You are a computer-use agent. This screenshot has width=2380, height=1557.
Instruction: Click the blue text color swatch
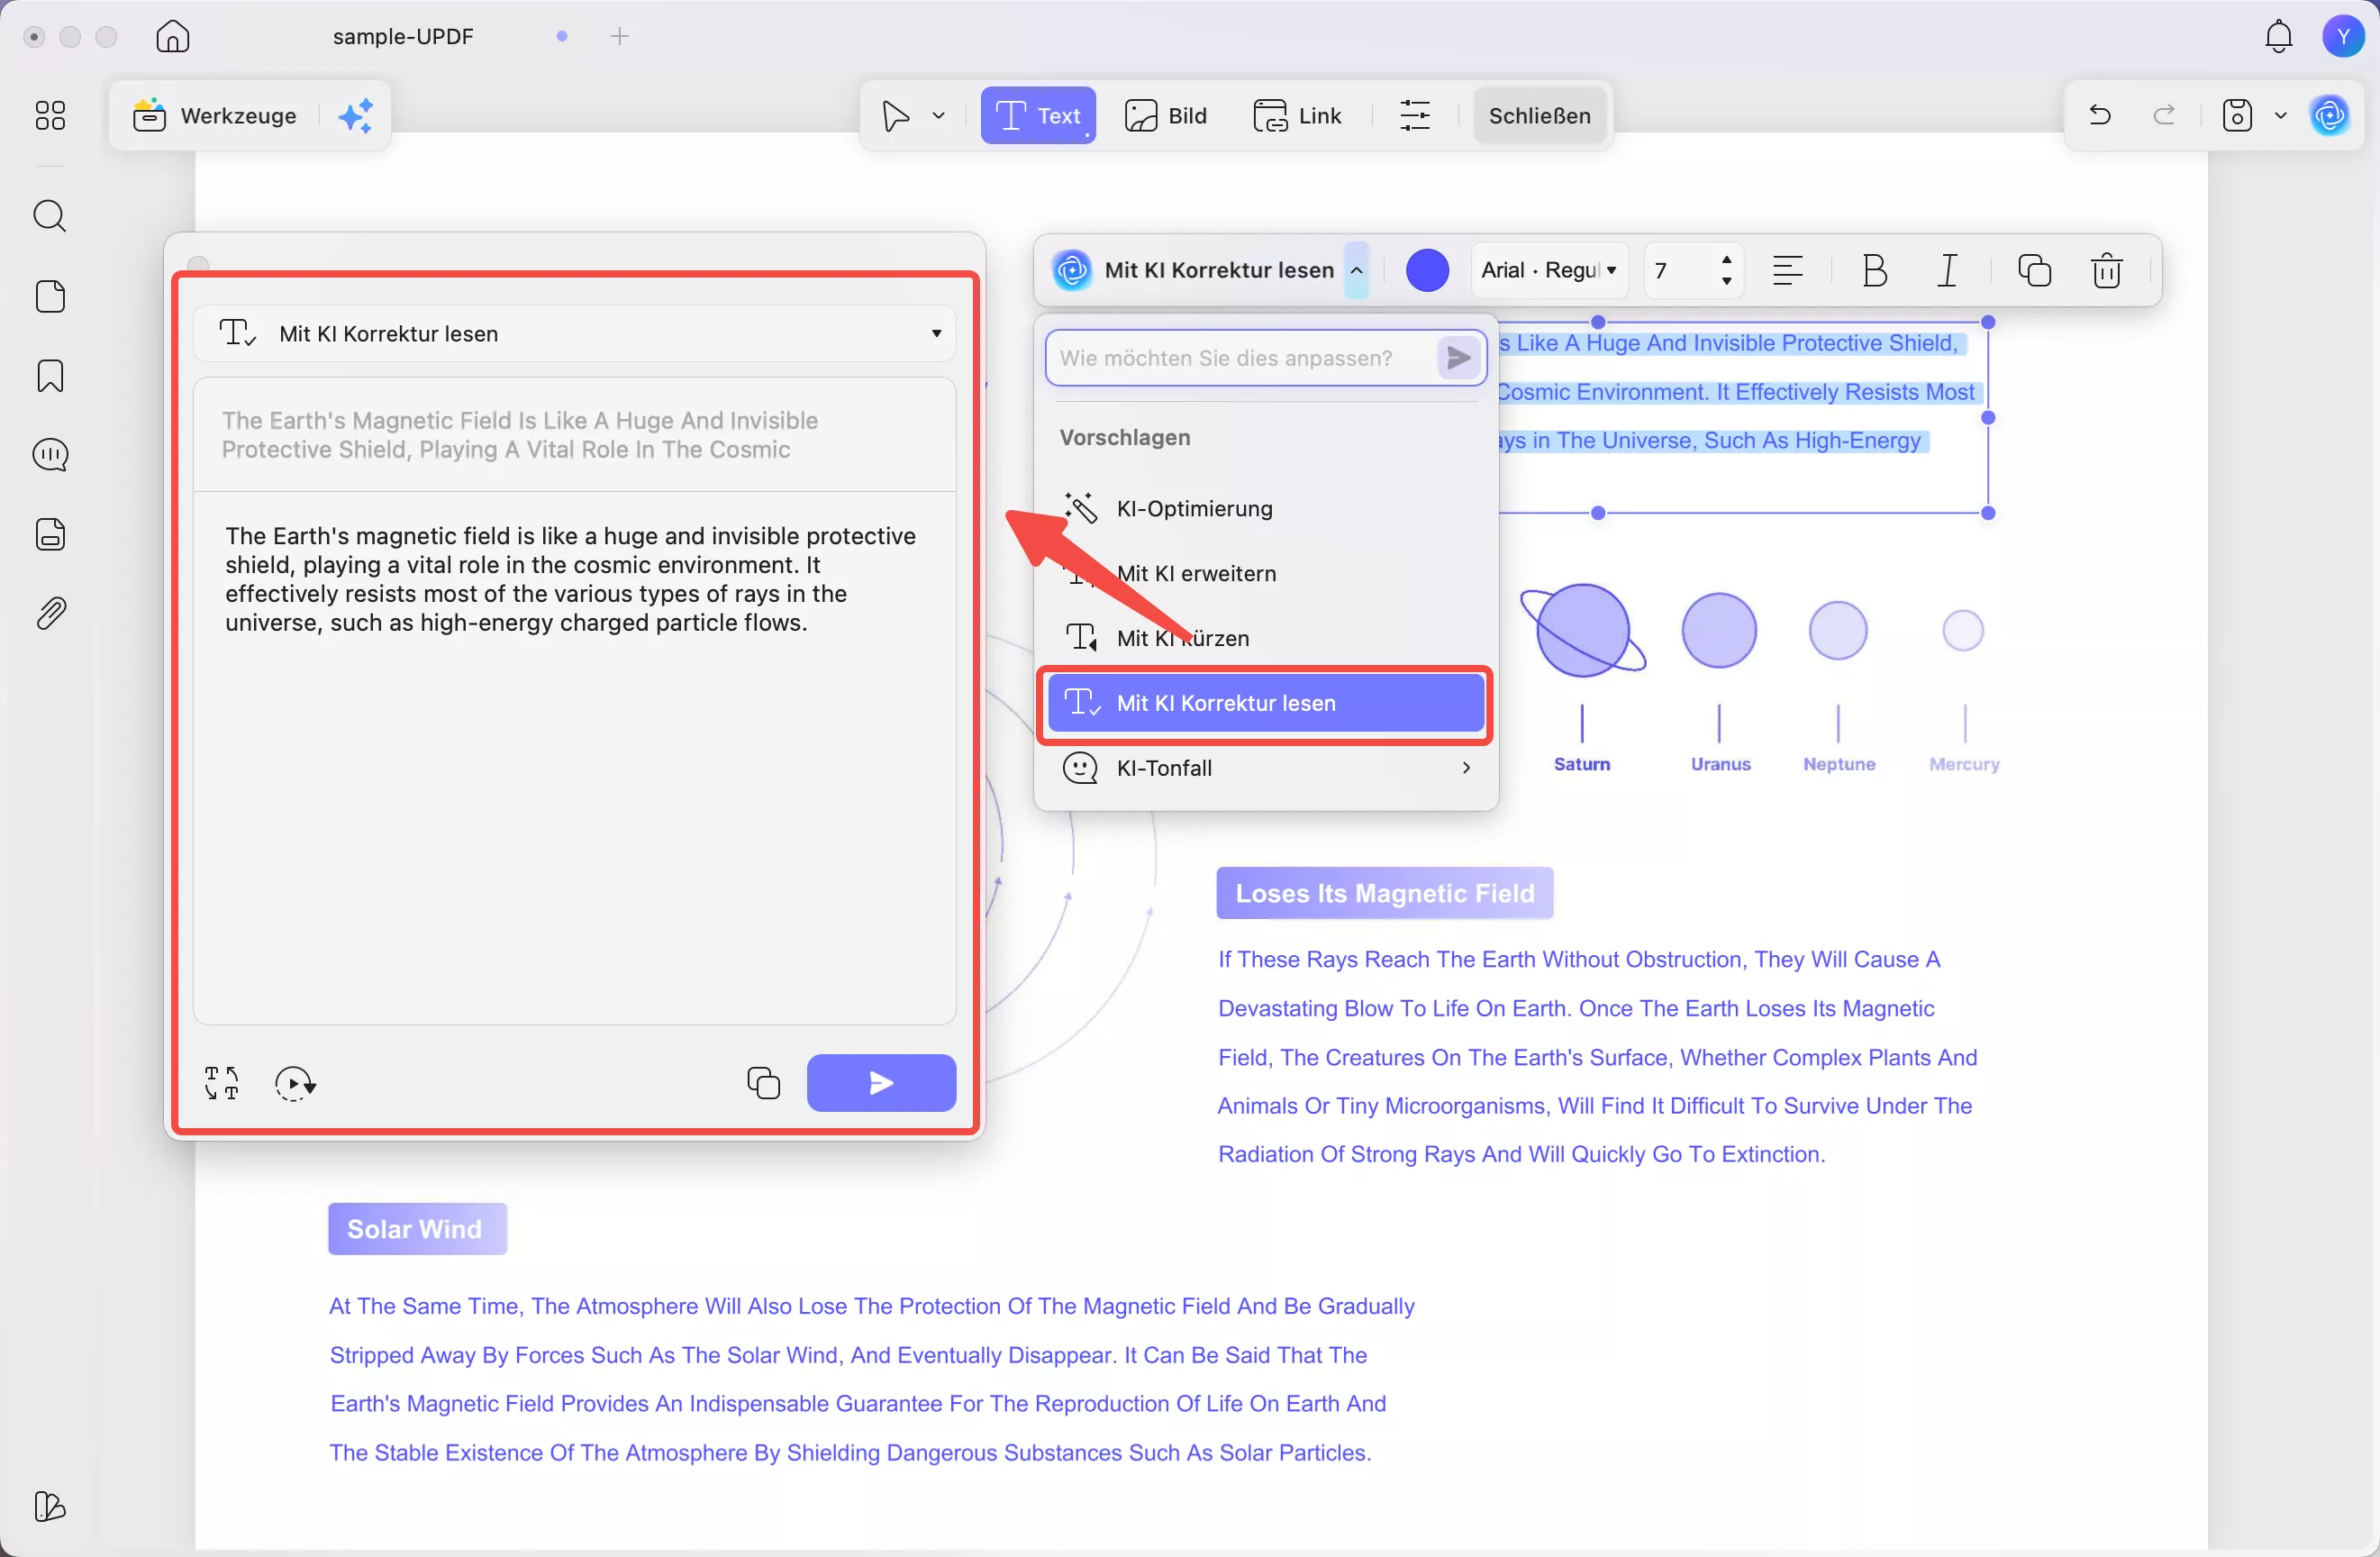[1427, 271]
